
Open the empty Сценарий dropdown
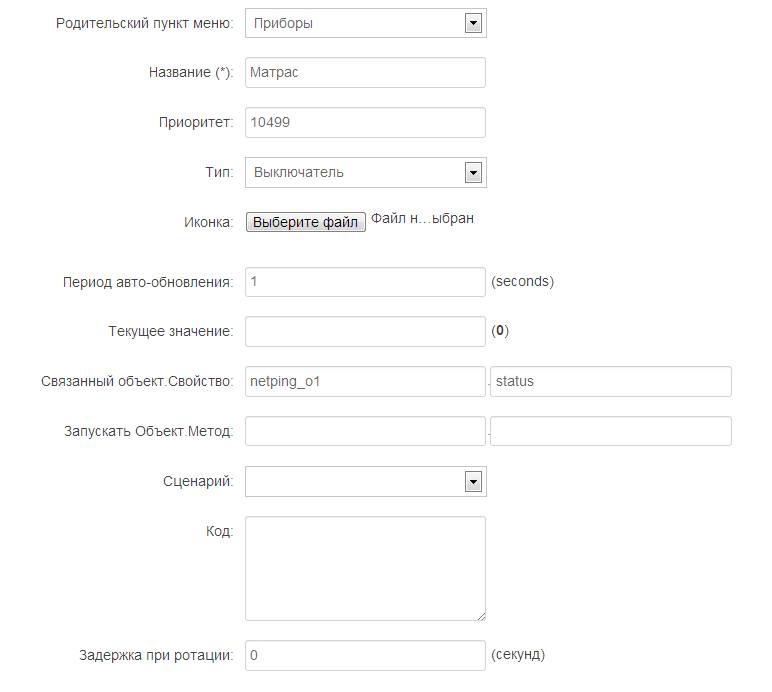tap(365, 481)
